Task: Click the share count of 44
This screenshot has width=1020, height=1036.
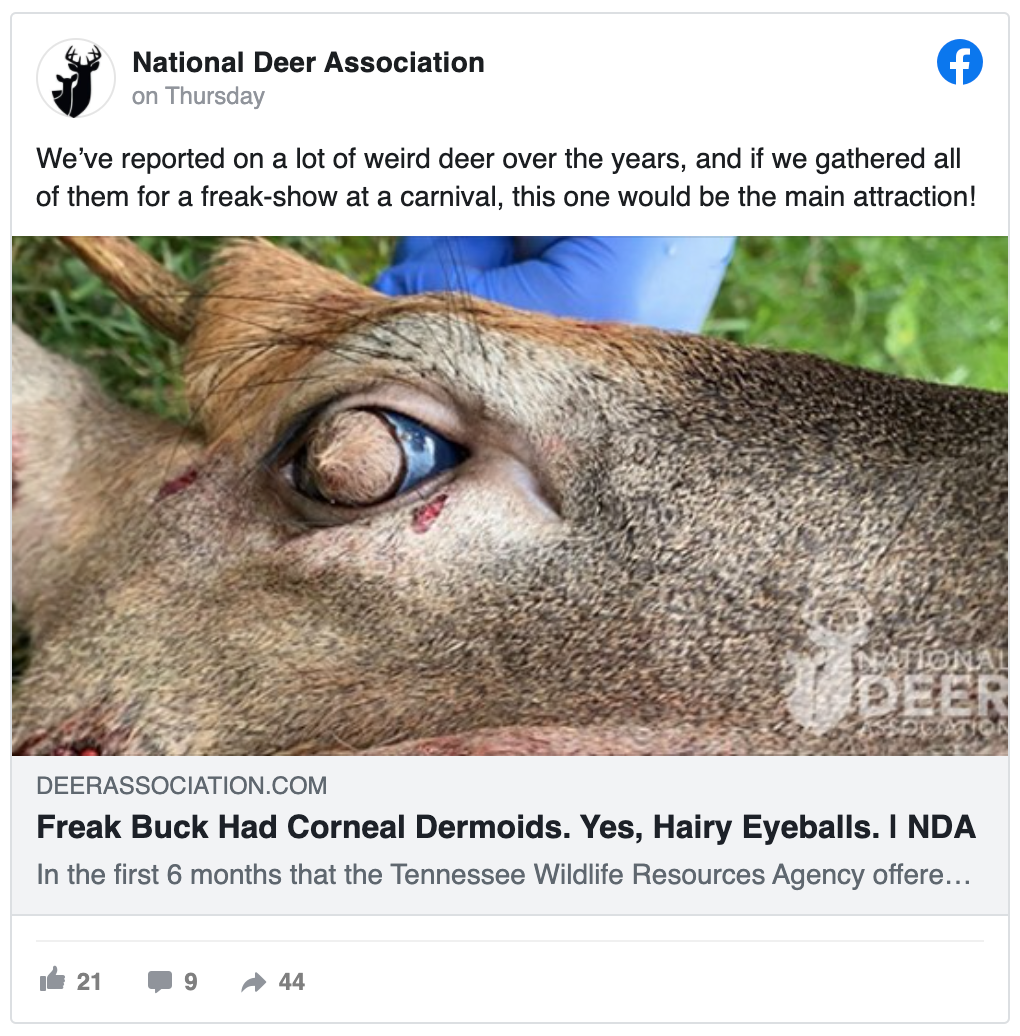Action: pos(291,981)
